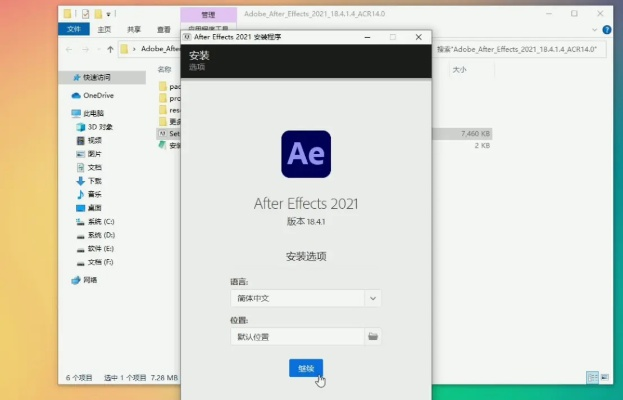Expand the ribbon with the chevron

tap(594, 29)
